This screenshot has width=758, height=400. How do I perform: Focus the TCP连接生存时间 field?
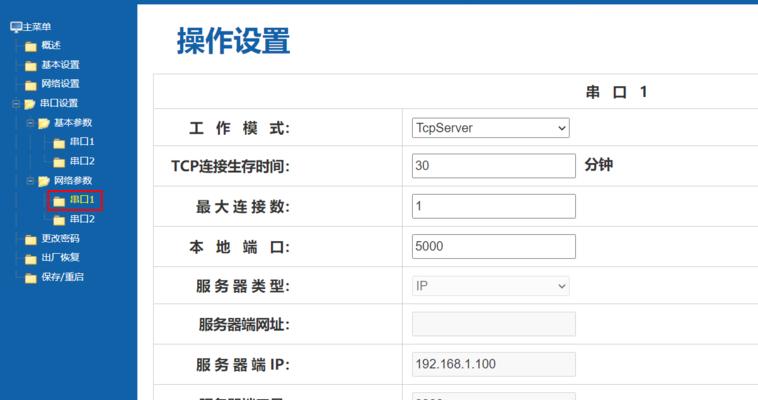pos(494,166)
